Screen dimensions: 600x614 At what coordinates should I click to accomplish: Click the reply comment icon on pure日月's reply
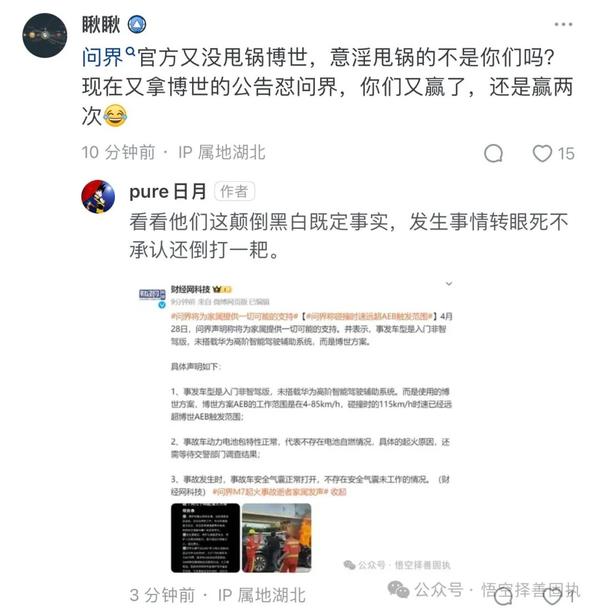click(502, 597)
